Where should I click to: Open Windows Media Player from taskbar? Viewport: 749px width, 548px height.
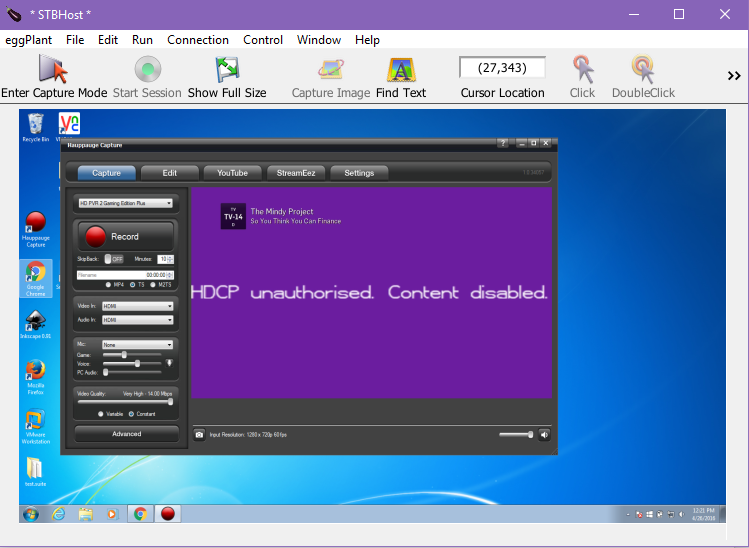tap(112, 514)
